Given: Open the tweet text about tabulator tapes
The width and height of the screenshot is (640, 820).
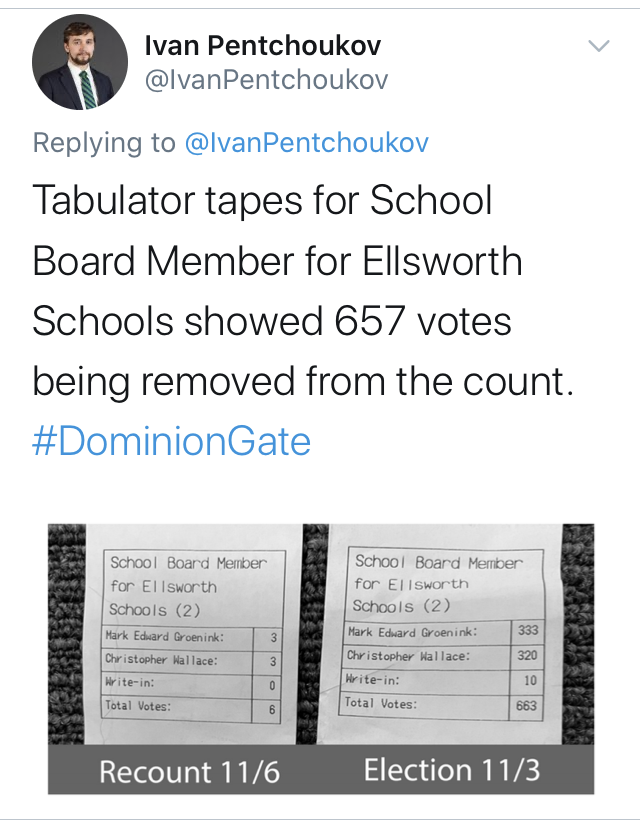Looking at the screenshot, I should click(x=303, y=290).
